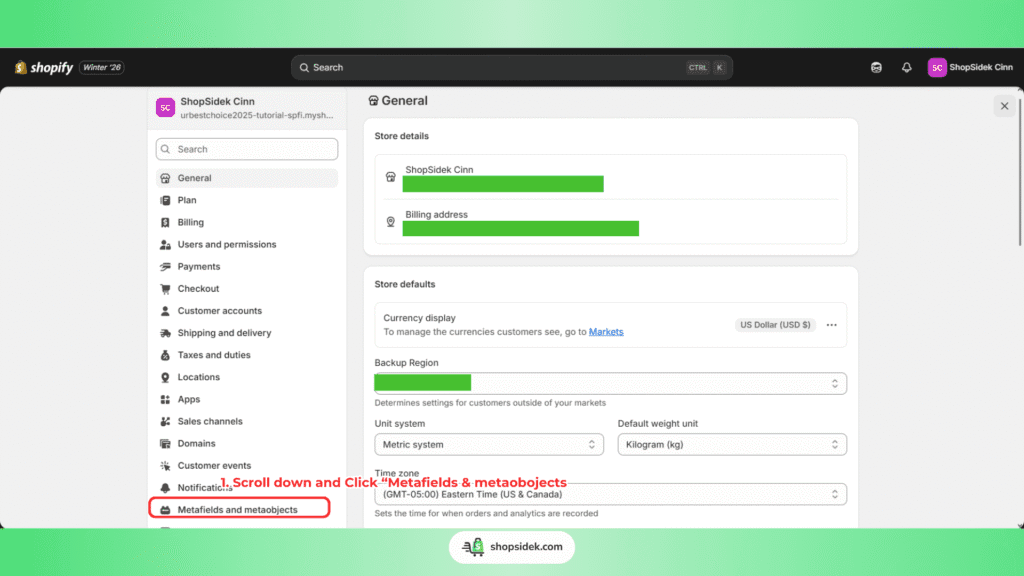Open Users and permissions settings
The height and width of the screenshot is (576, 1024).
tap(226, 245)
